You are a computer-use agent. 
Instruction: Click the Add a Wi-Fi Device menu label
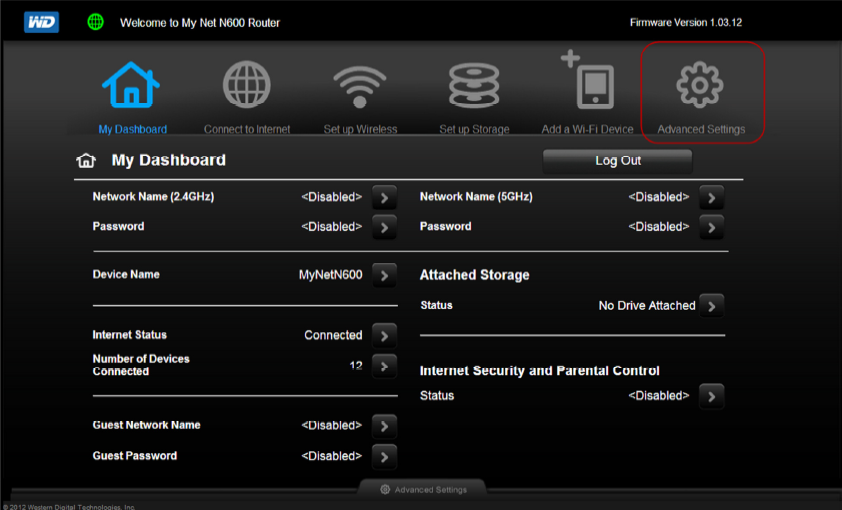point(587,129)
